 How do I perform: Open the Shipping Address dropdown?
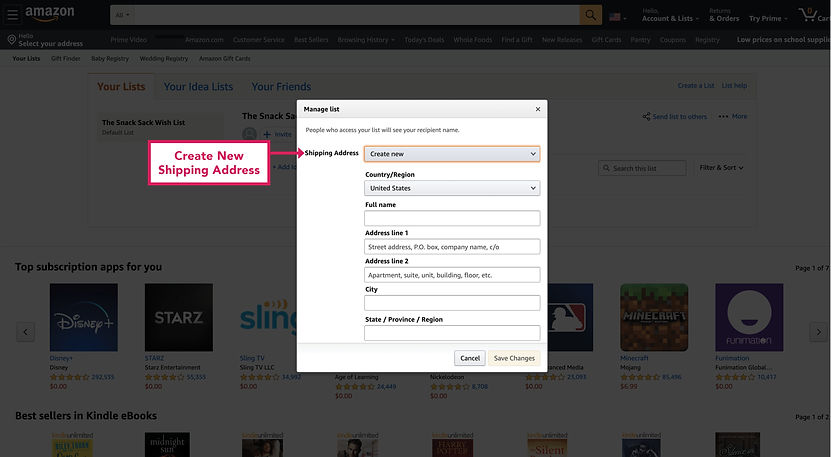(x=452, y=154)
